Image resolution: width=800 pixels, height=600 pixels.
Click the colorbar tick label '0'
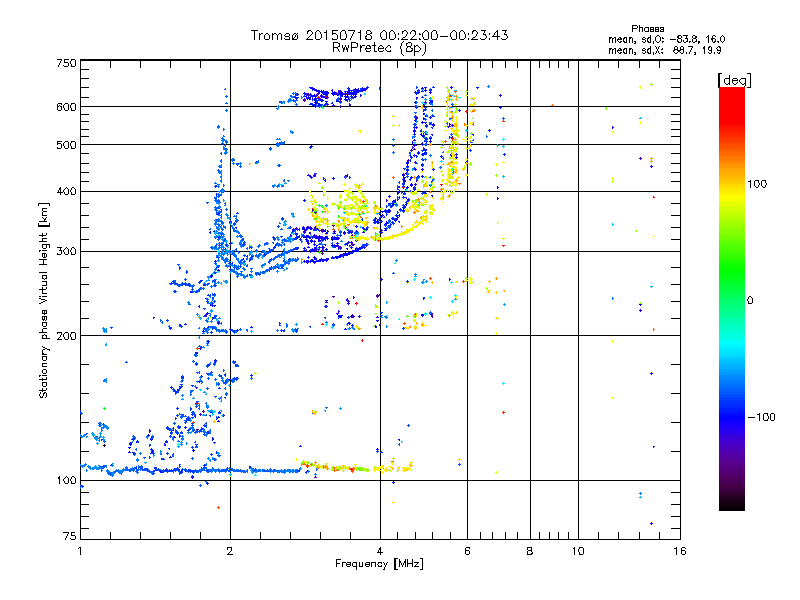click(749, 301)
